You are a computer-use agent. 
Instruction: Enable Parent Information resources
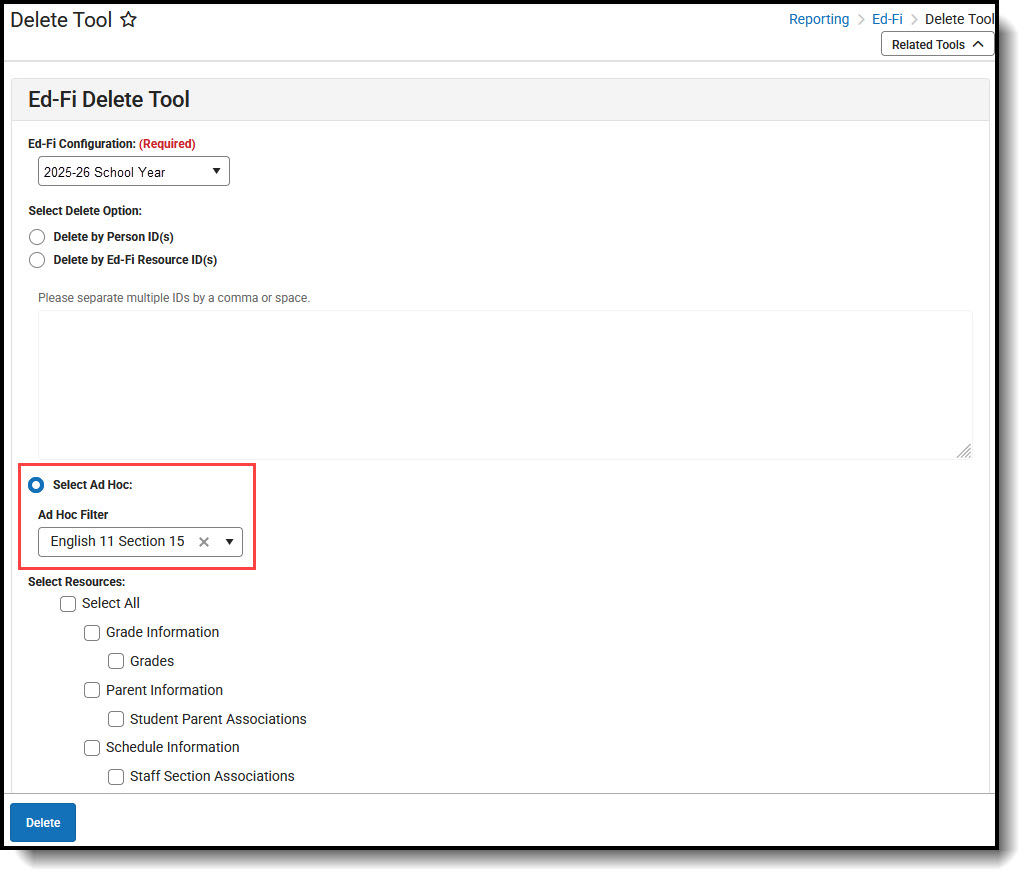click(x=92, y=690)
